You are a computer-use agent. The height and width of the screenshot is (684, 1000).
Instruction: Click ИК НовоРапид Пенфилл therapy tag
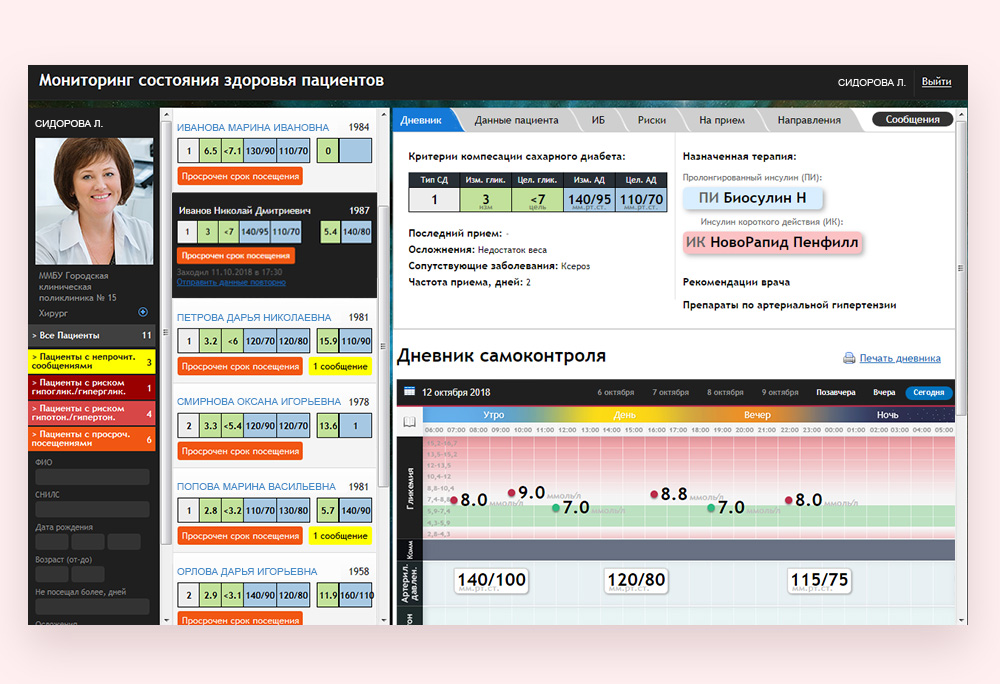[772, 243]
